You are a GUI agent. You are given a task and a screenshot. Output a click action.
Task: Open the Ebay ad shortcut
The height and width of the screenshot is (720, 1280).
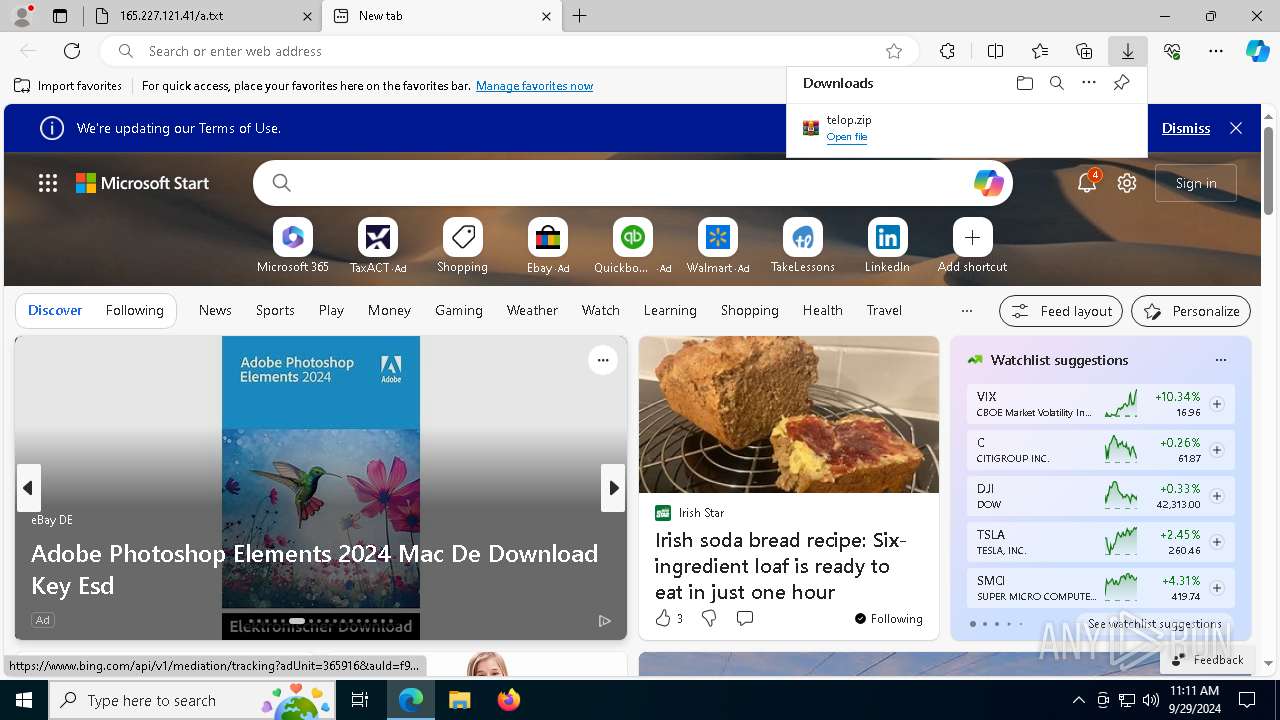[x=548, y=246]
